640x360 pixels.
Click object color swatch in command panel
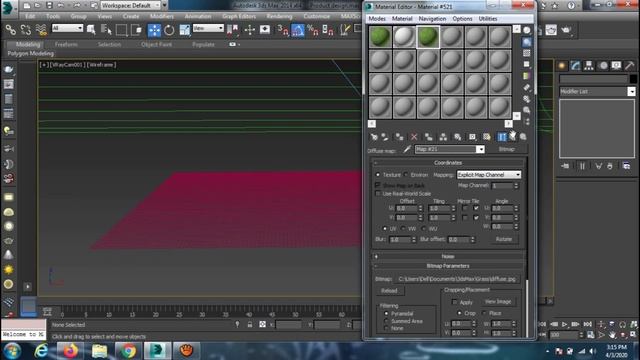(633, 79)
